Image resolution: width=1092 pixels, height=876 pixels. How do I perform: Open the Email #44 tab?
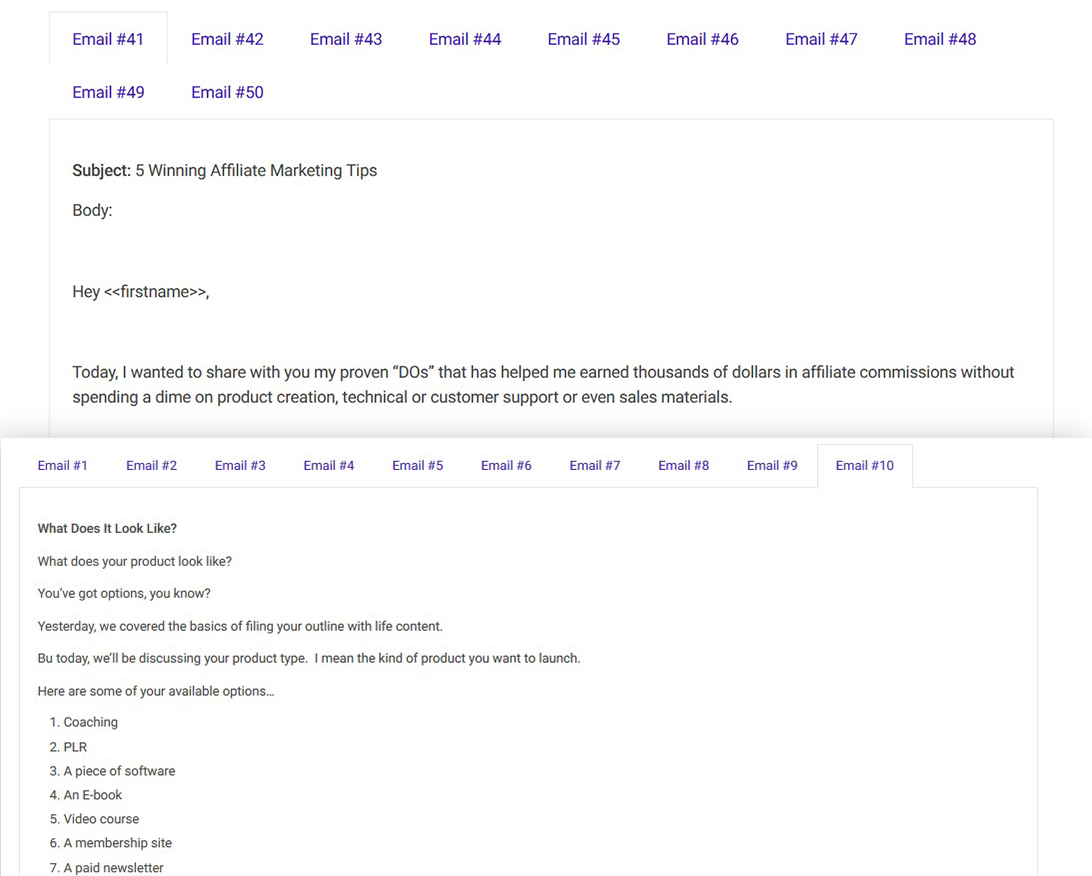[x=465, y=40]
